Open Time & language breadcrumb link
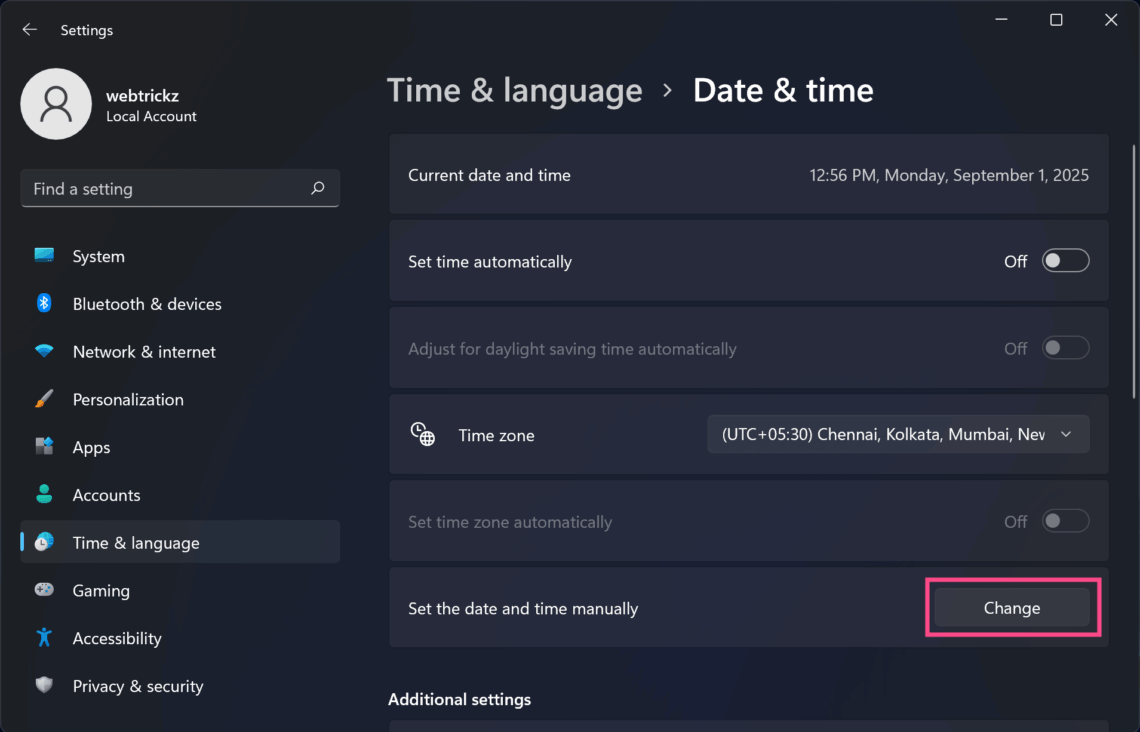The image size is (1140, 732). point(515,90)
